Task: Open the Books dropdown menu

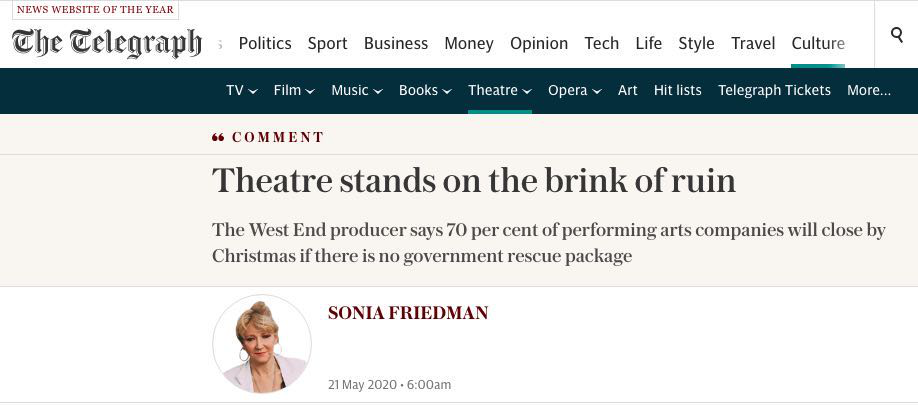Action: [x=425, y=90]
